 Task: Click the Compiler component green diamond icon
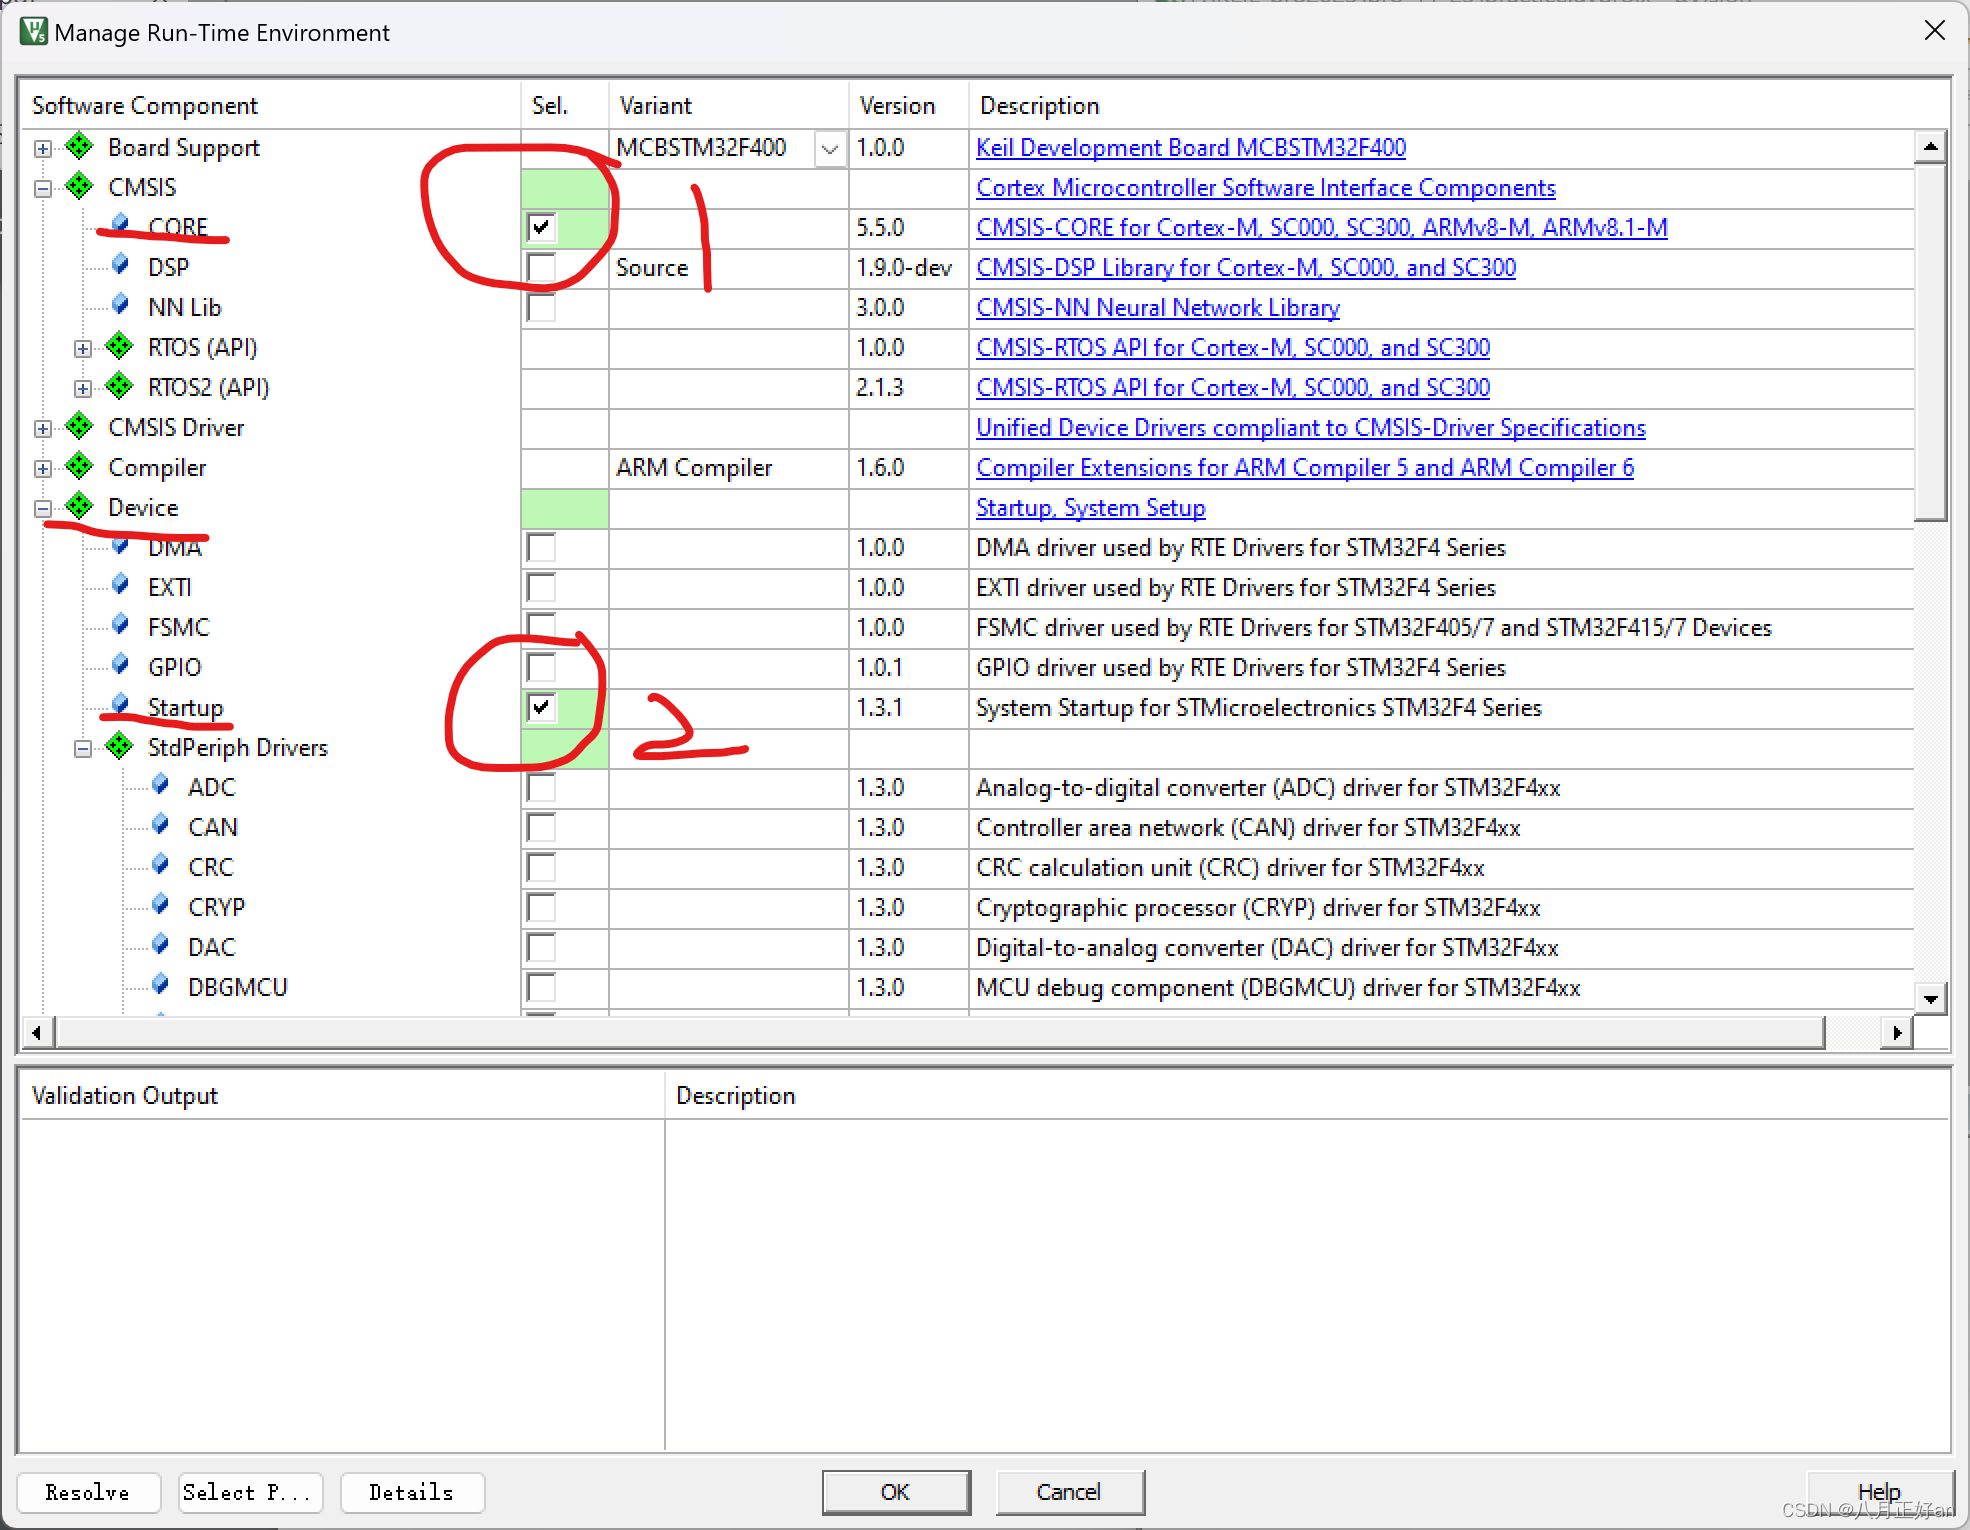point(79,467)
